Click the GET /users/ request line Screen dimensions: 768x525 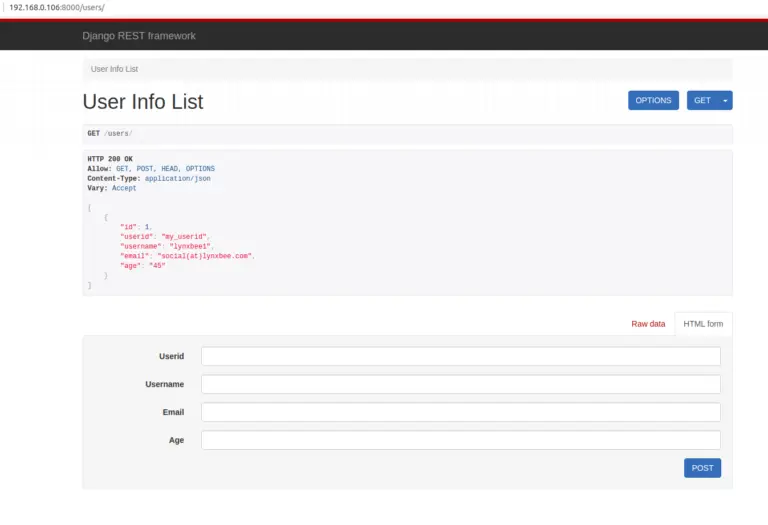coord(110,133)
